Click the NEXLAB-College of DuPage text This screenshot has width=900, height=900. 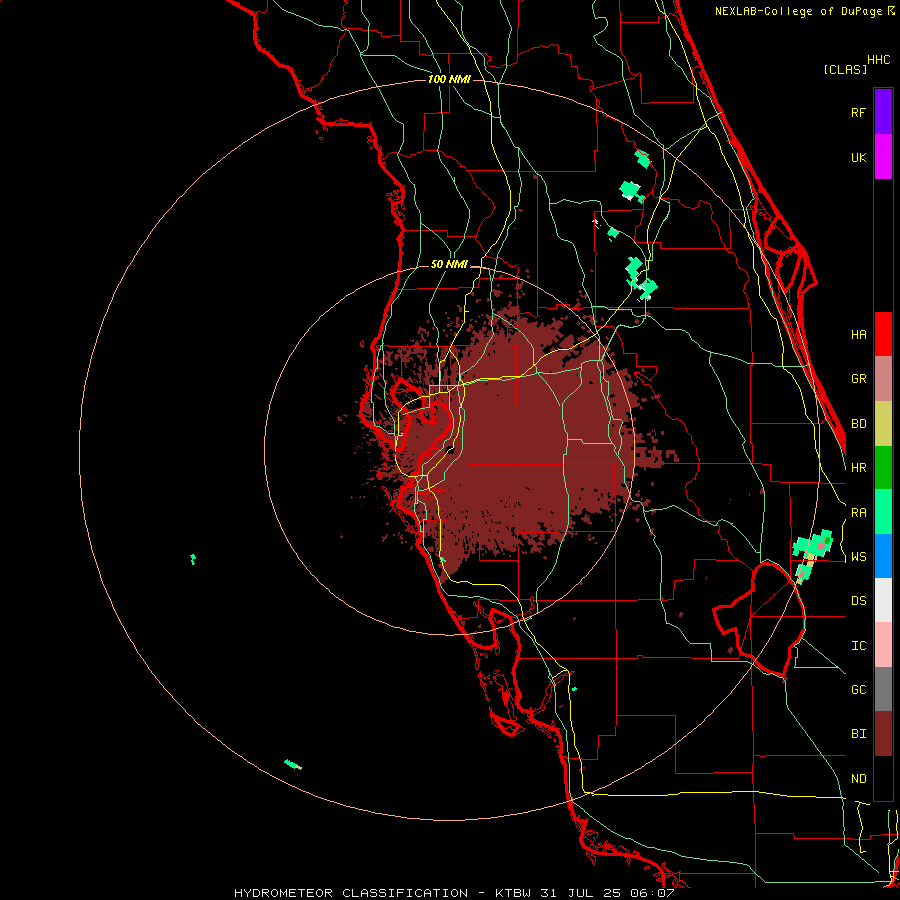coord(800,11)
